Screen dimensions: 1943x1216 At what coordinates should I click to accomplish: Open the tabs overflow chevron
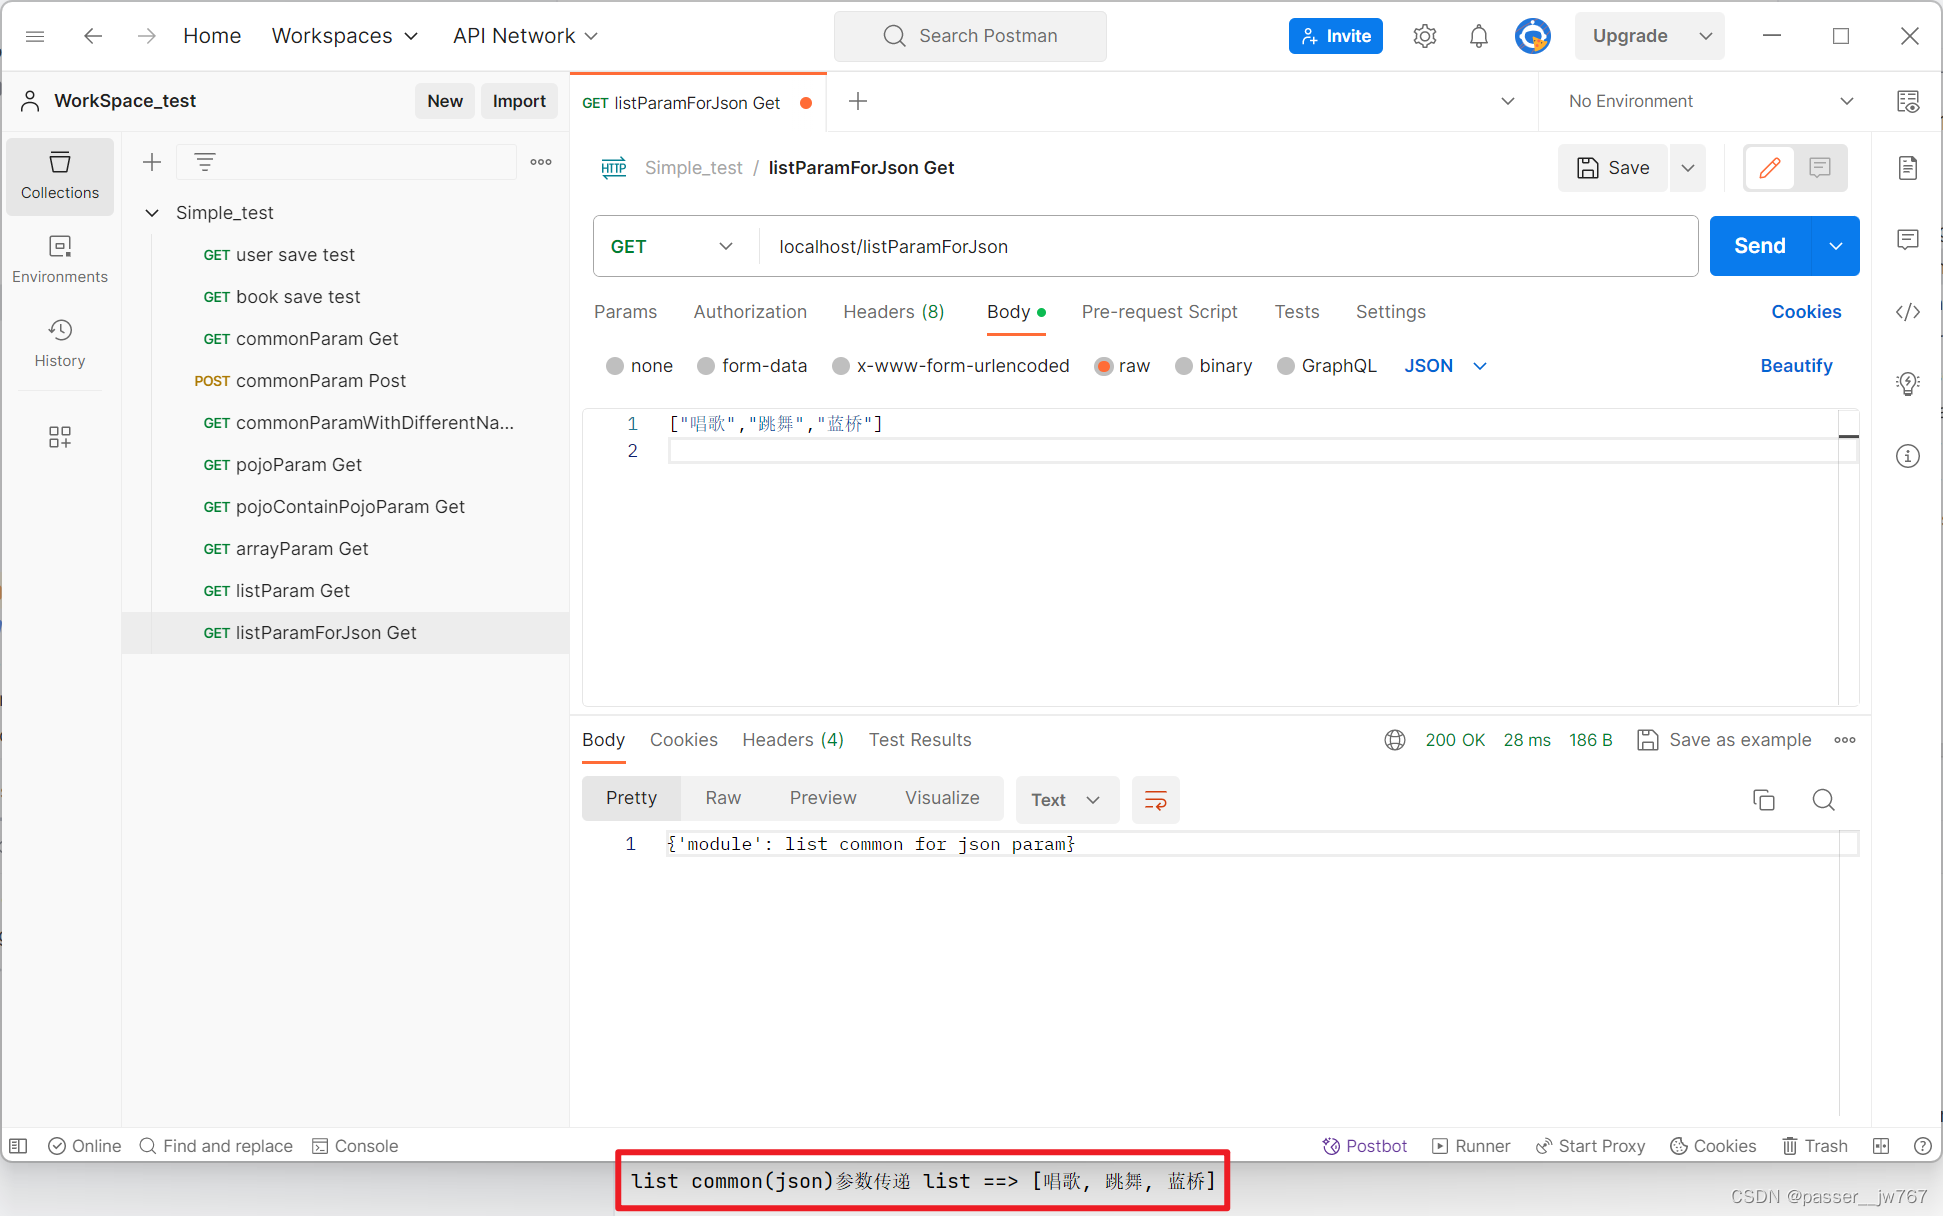[x=1508, y=101]
